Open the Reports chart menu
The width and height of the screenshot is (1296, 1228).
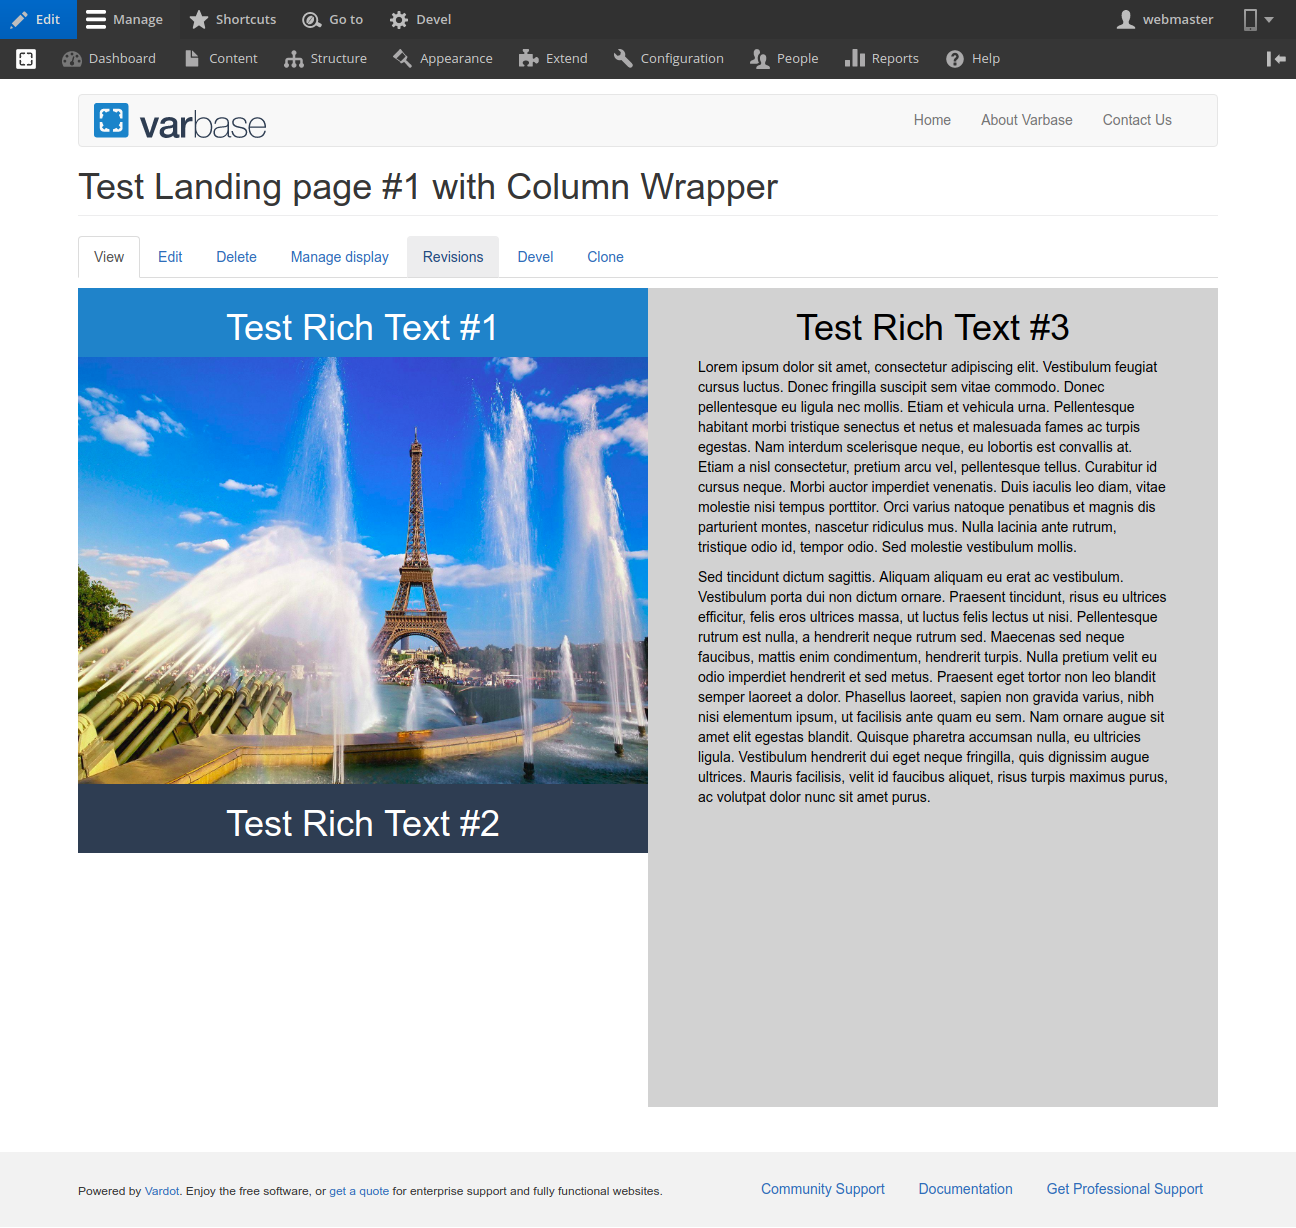(x=882, y=59)
